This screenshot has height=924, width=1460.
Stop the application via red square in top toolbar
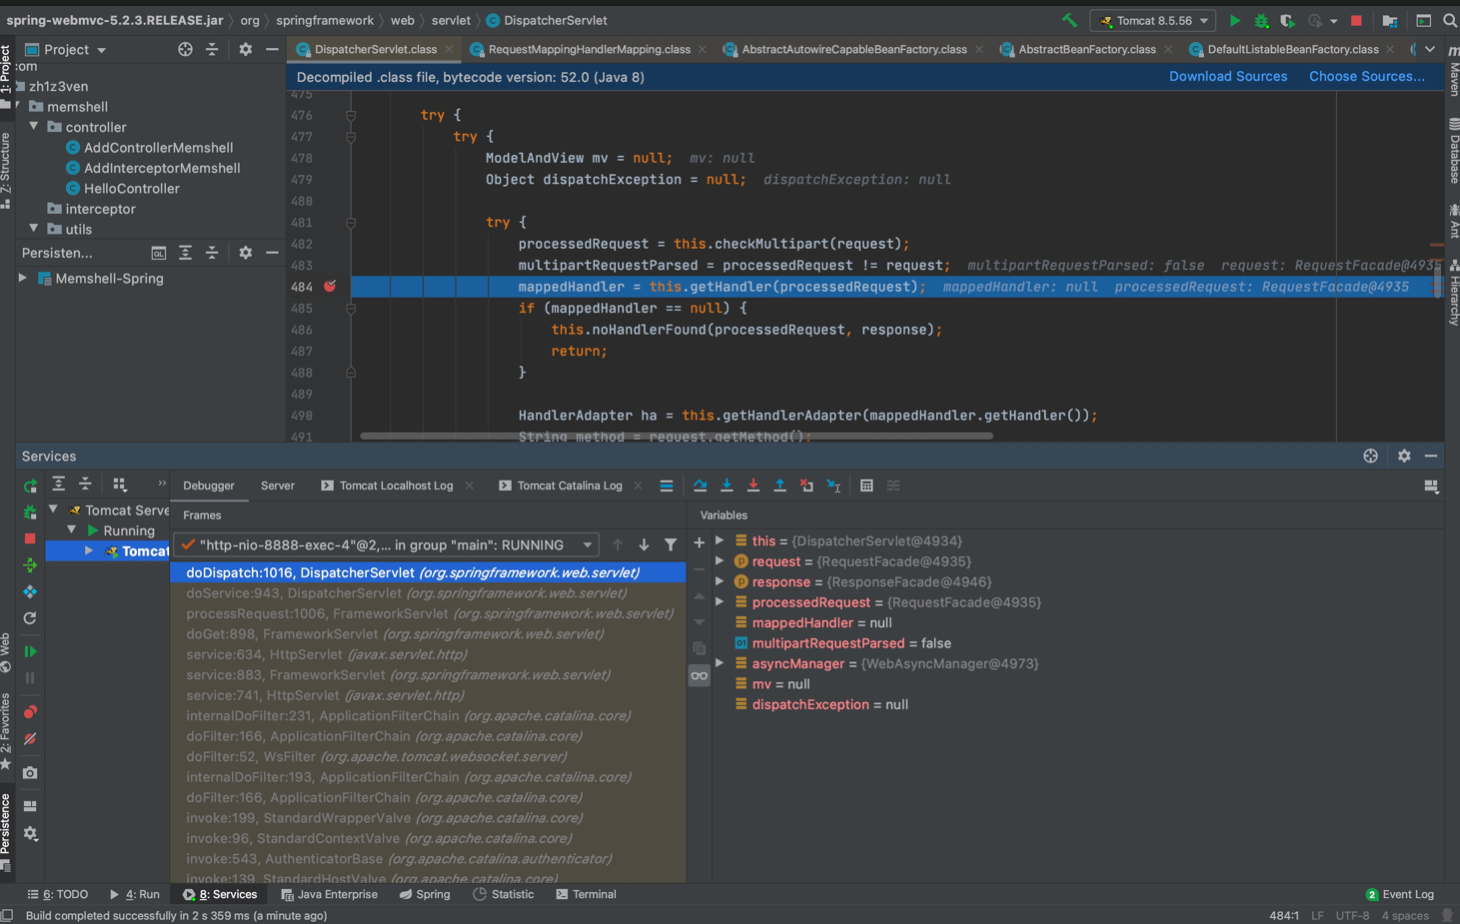click(1356, 20)
